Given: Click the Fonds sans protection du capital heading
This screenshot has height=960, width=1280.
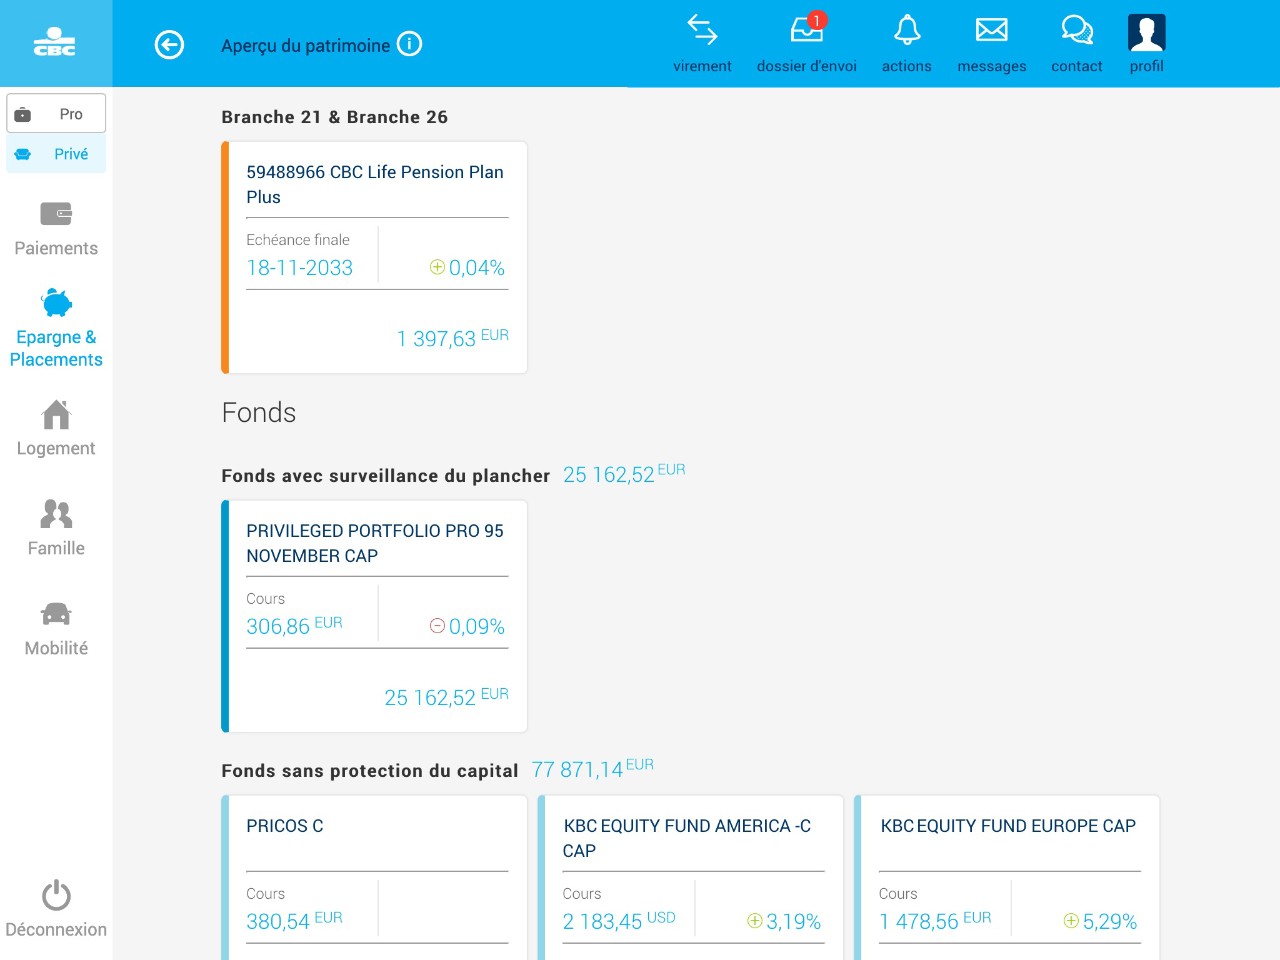Looking at the screenshot, I should pyautogui.click(x=369, y=771).
